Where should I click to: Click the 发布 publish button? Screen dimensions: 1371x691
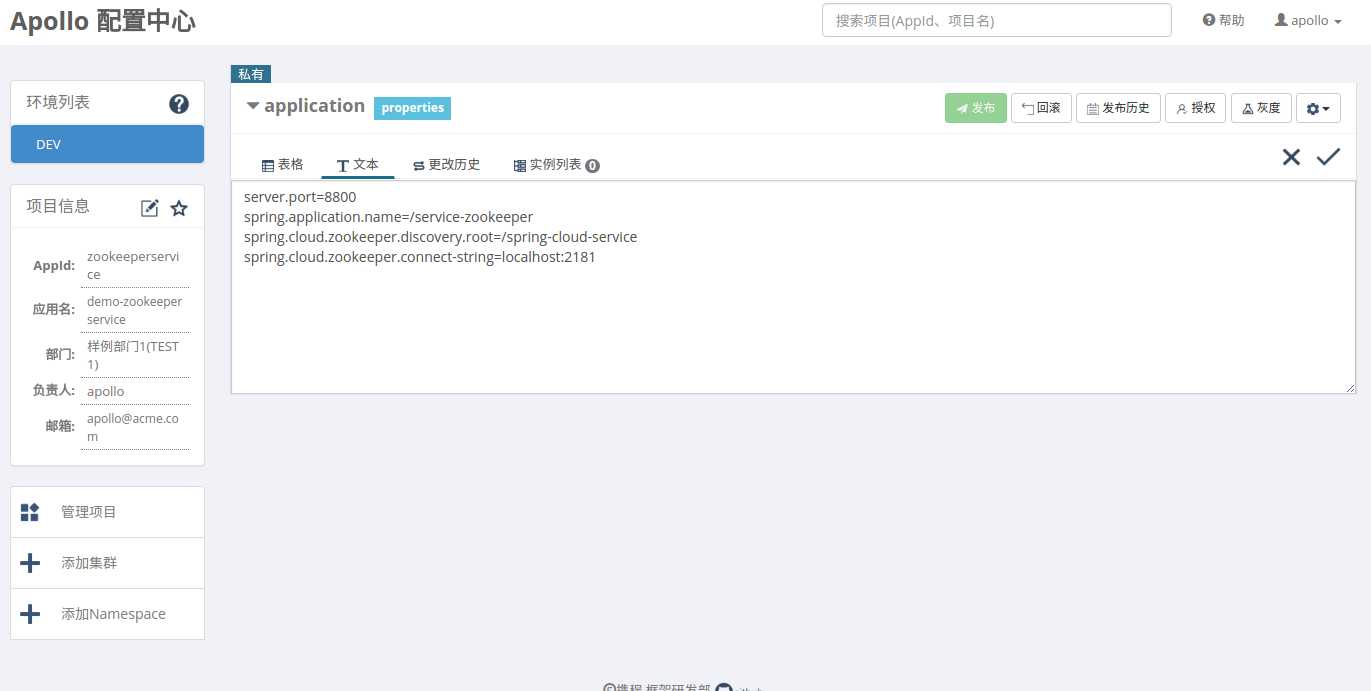point(975,108)
